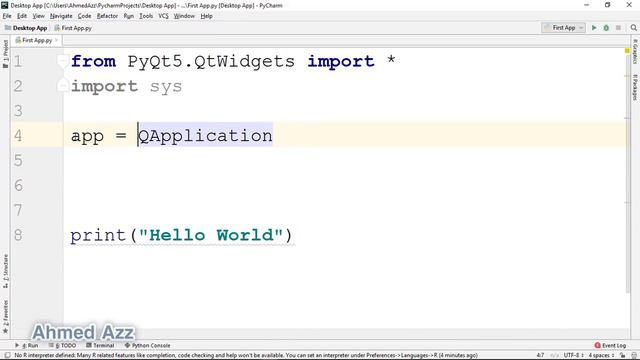Minimize the PyCharm window
The width and height of the screenshot is (640, 360).
click(x=587, y=5)
